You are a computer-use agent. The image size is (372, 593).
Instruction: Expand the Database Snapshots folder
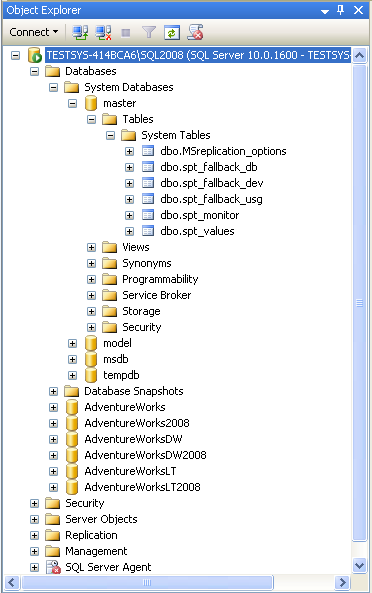point(54,391)
